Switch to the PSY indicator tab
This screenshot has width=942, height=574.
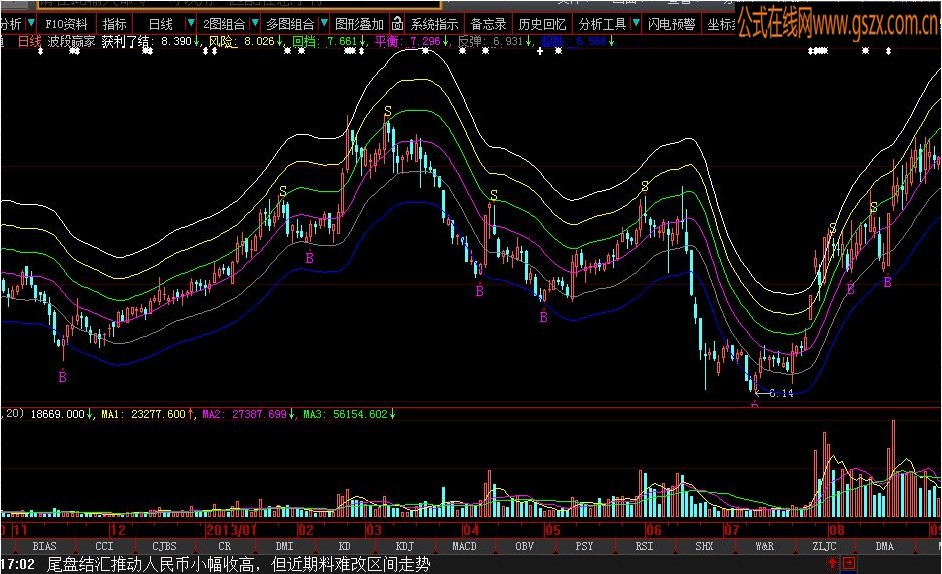584,546
